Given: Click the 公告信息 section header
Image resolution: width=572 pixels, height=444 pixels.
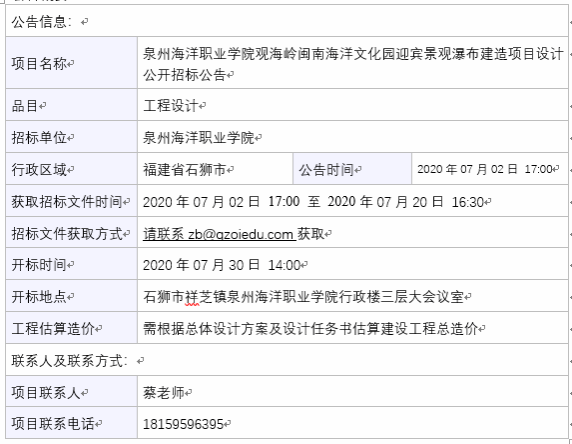Looking at the screenshot, I should pos(42,22).
